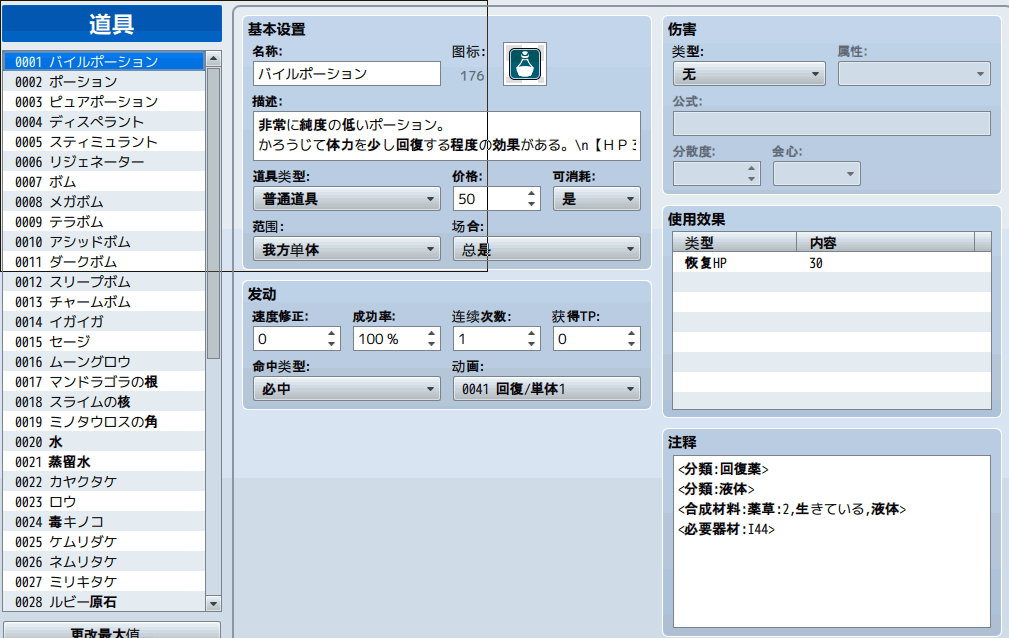Select item 0015 セージ
This screenshot has width=1009, height=638.
pyautogui.click(x=104, y=341)
